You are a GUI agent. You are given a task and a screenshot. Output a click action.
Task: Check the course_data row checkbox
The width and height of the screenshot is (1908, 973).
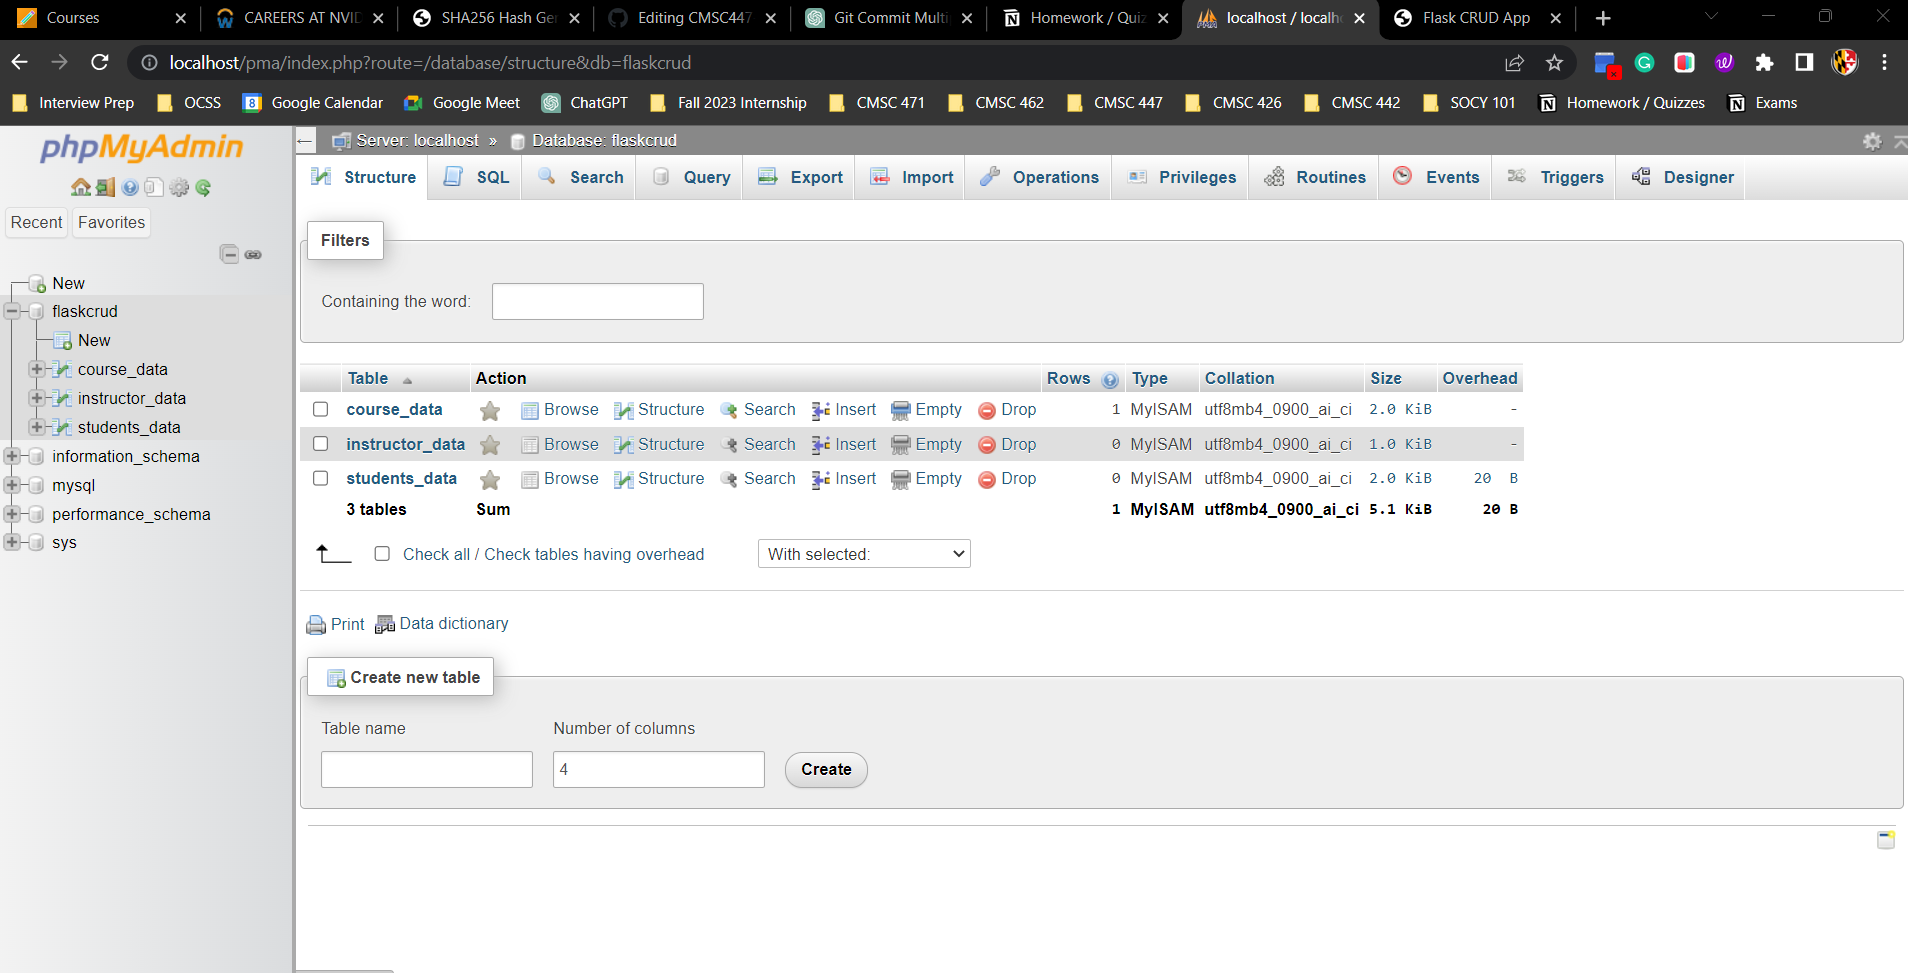coord(320,410)
